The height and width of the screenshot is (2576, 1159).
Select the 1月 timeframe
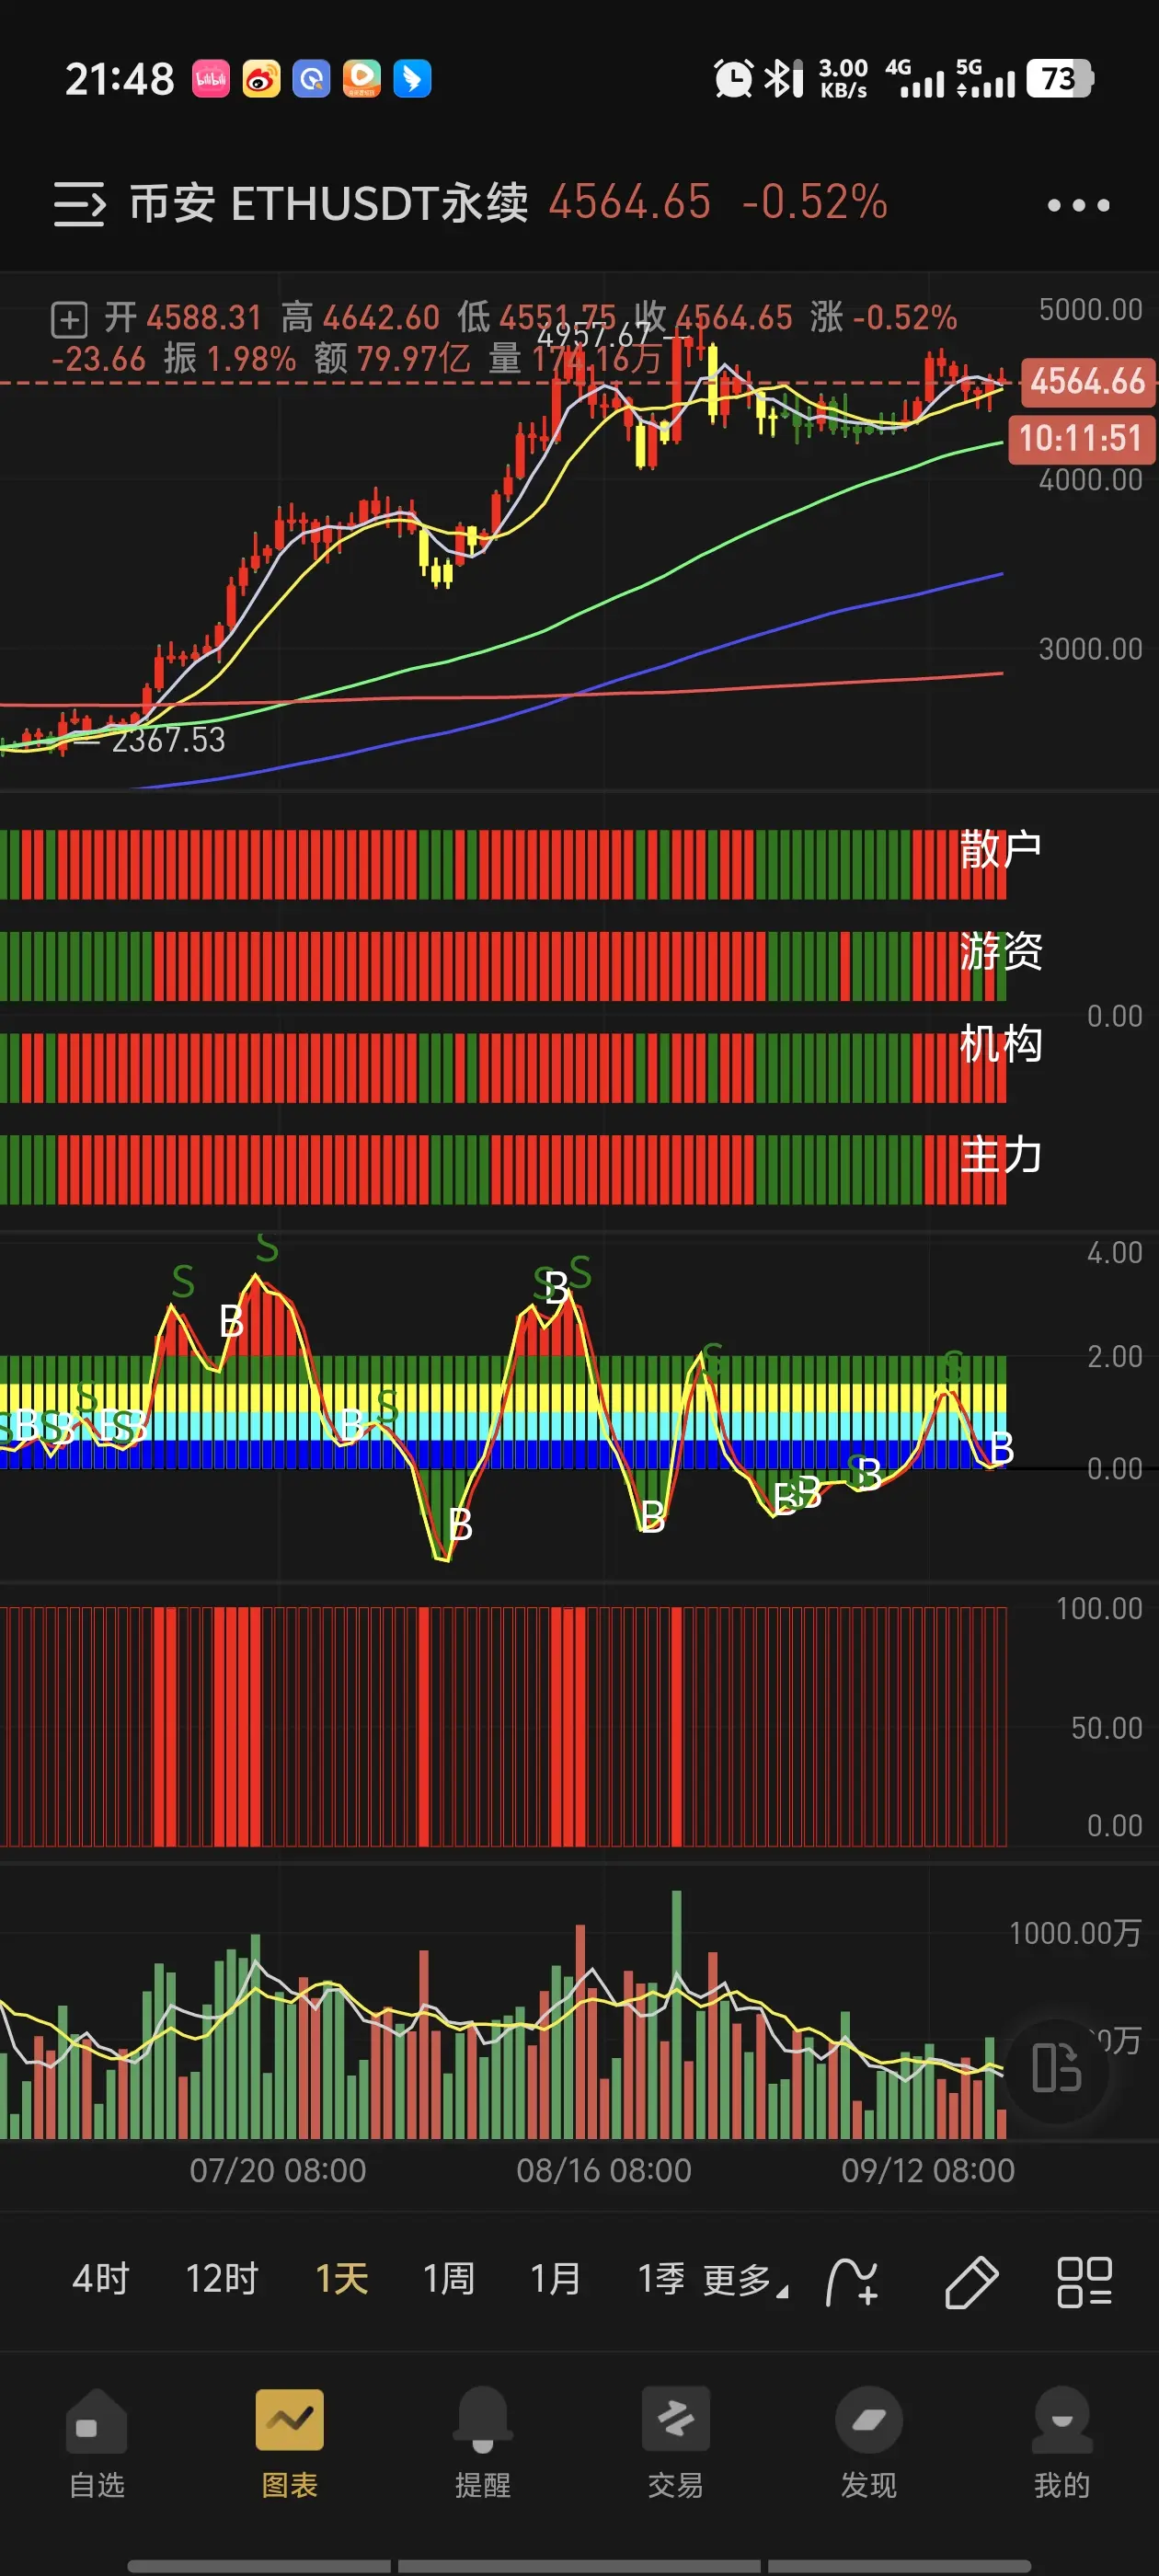coord(555,2279)
